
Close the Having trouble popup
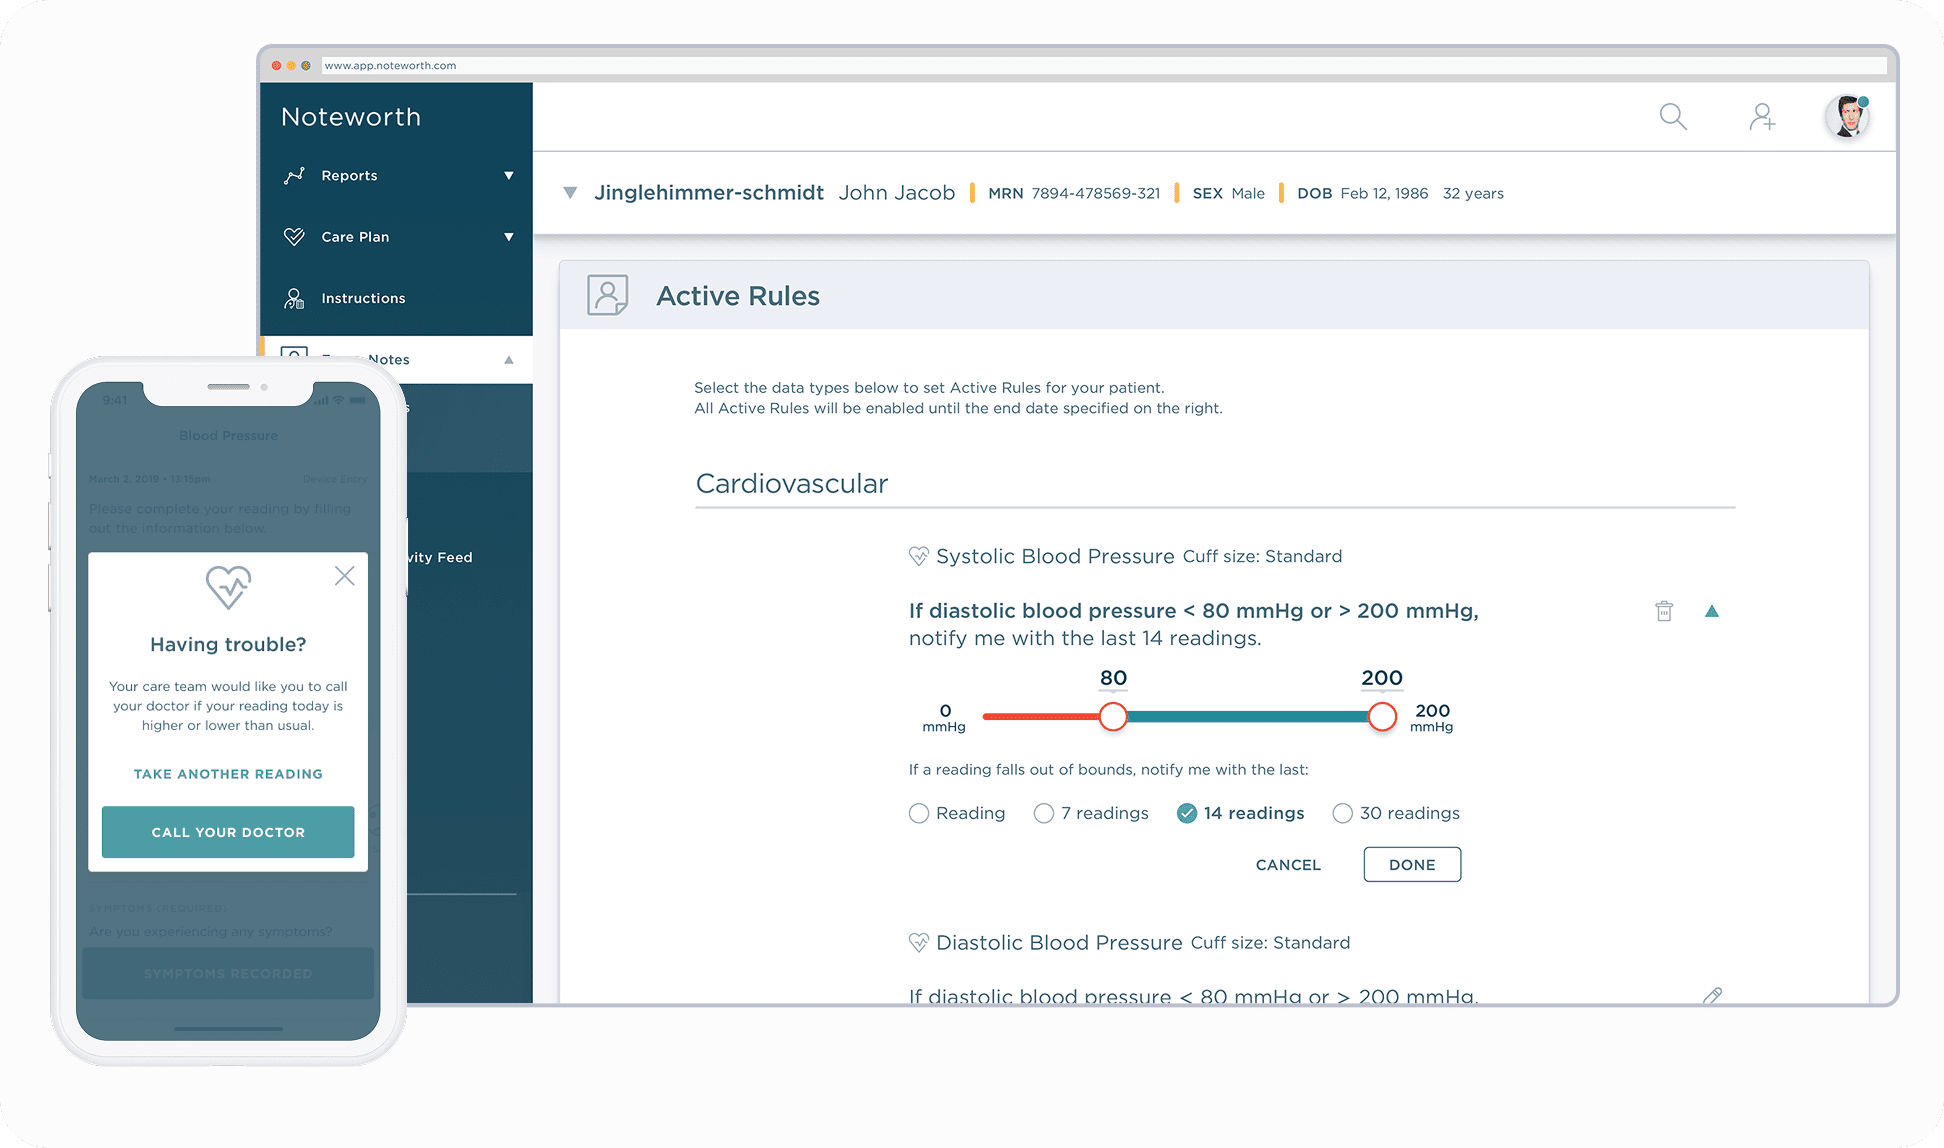coord(345,576)
